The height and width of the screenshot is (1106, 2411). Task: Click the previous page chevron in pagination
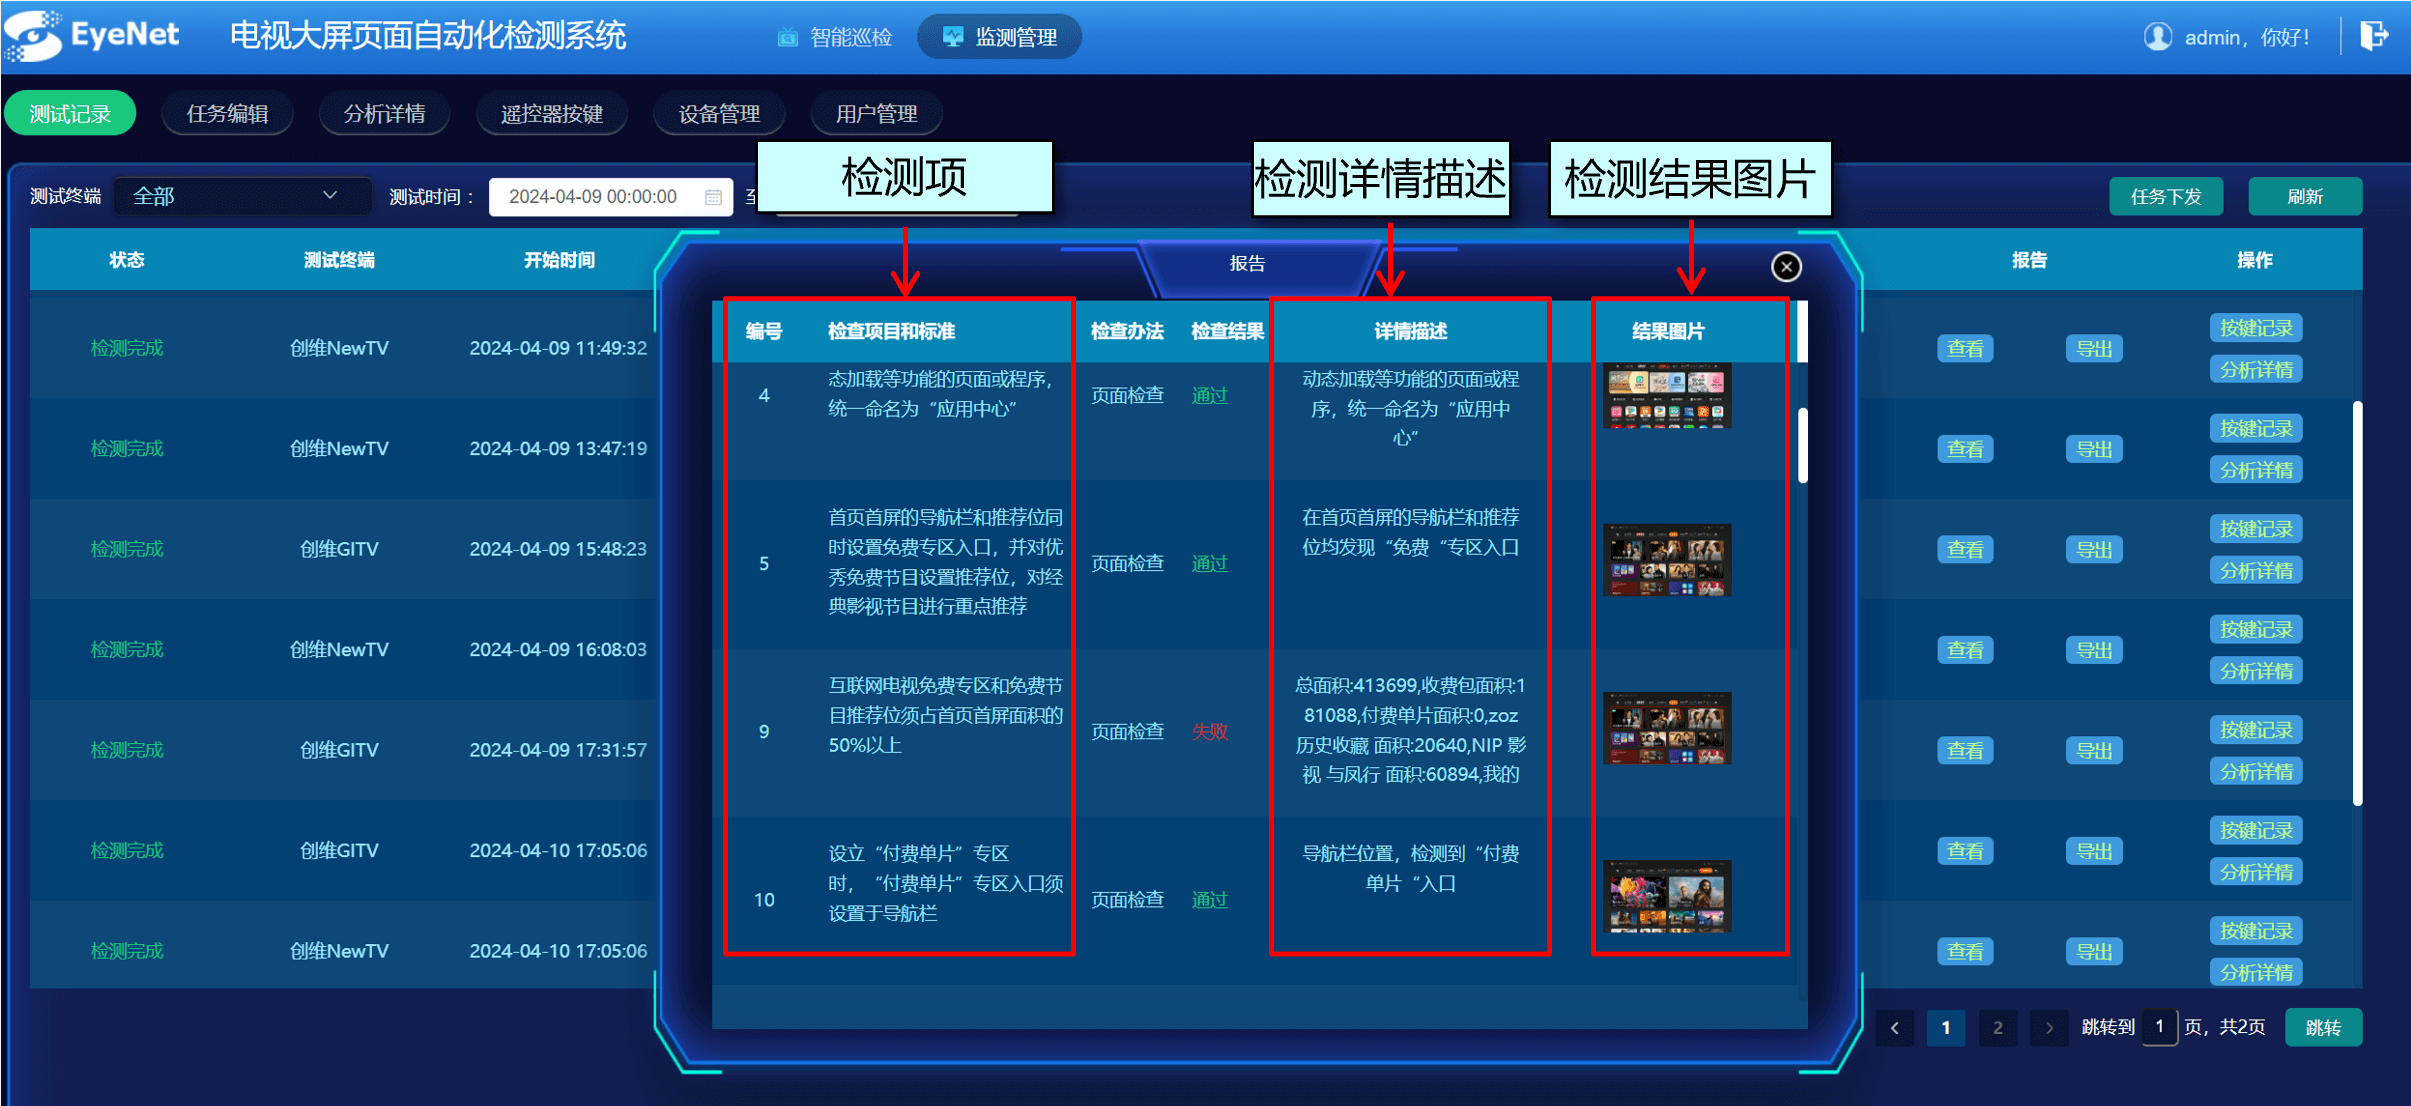point(1894,1027)
